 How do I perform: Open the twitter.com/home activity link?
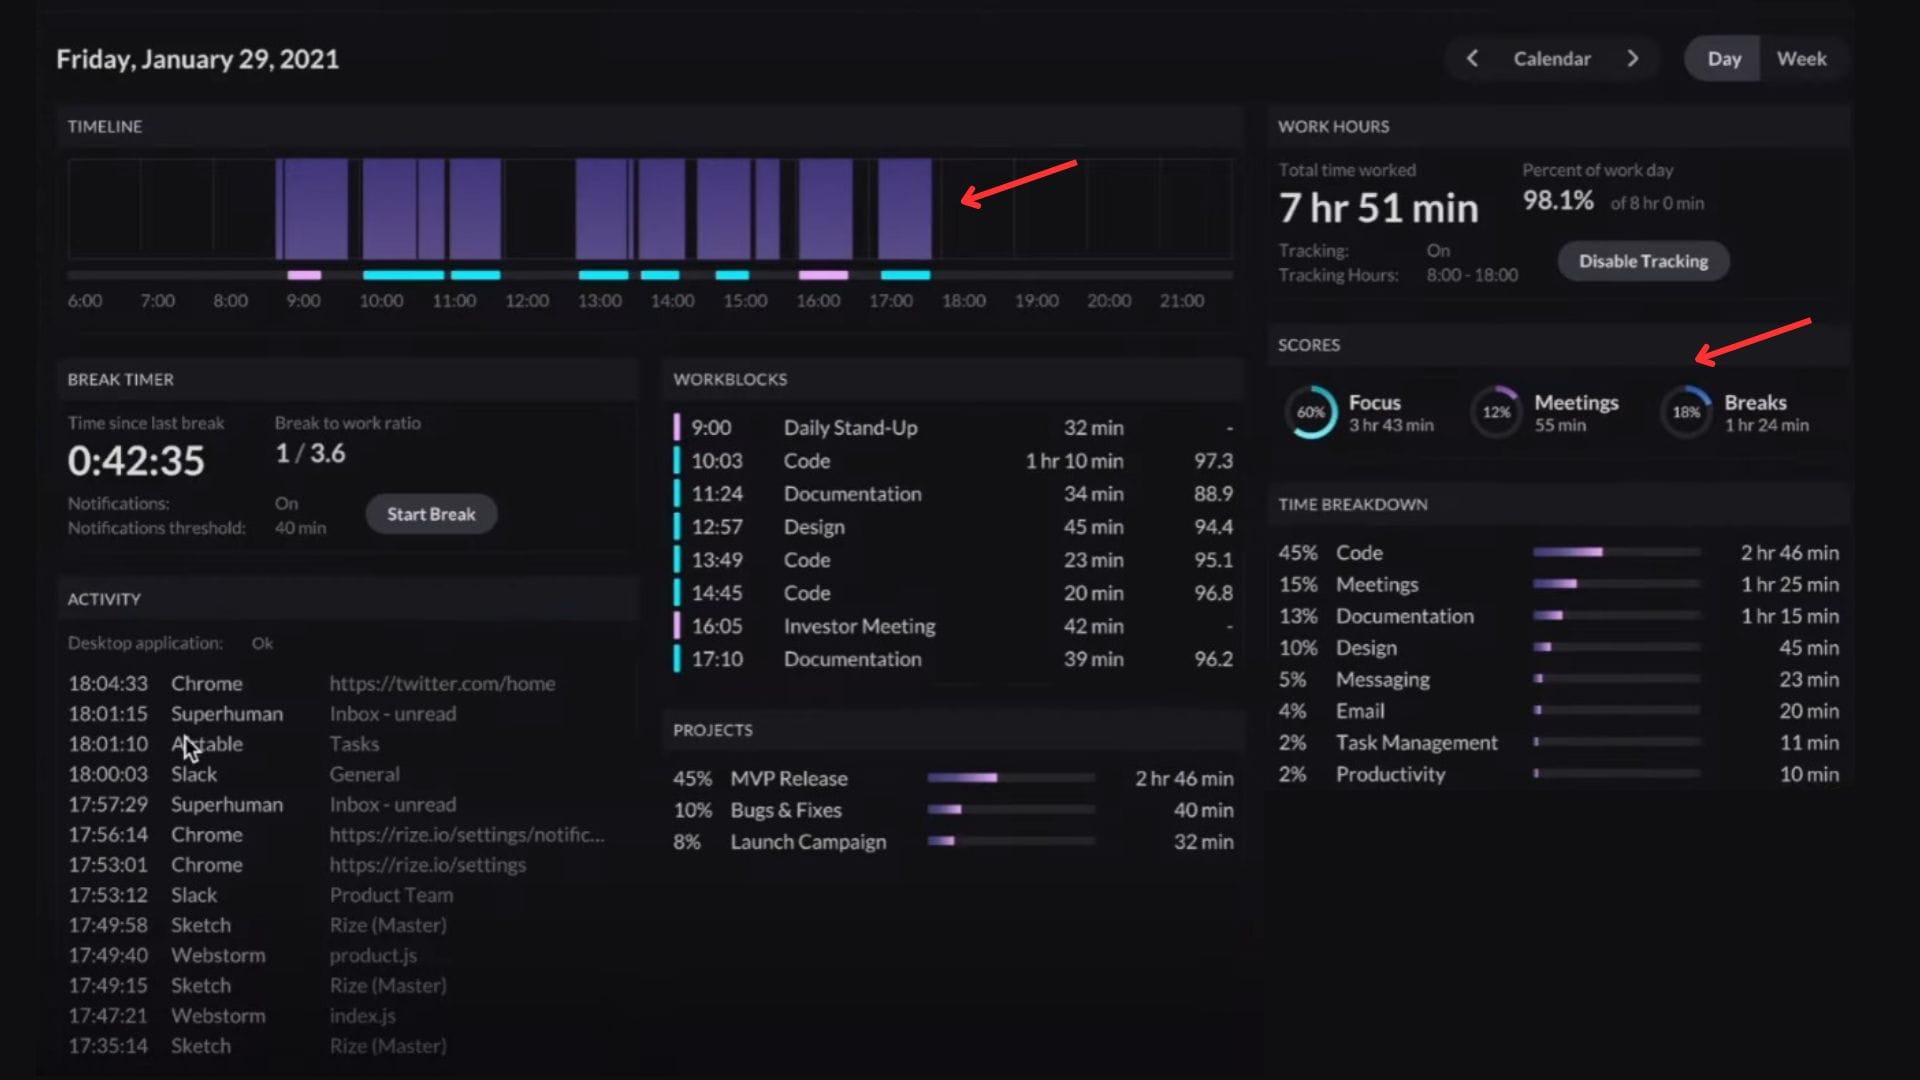pyautogui.click(x=442, y=684)
